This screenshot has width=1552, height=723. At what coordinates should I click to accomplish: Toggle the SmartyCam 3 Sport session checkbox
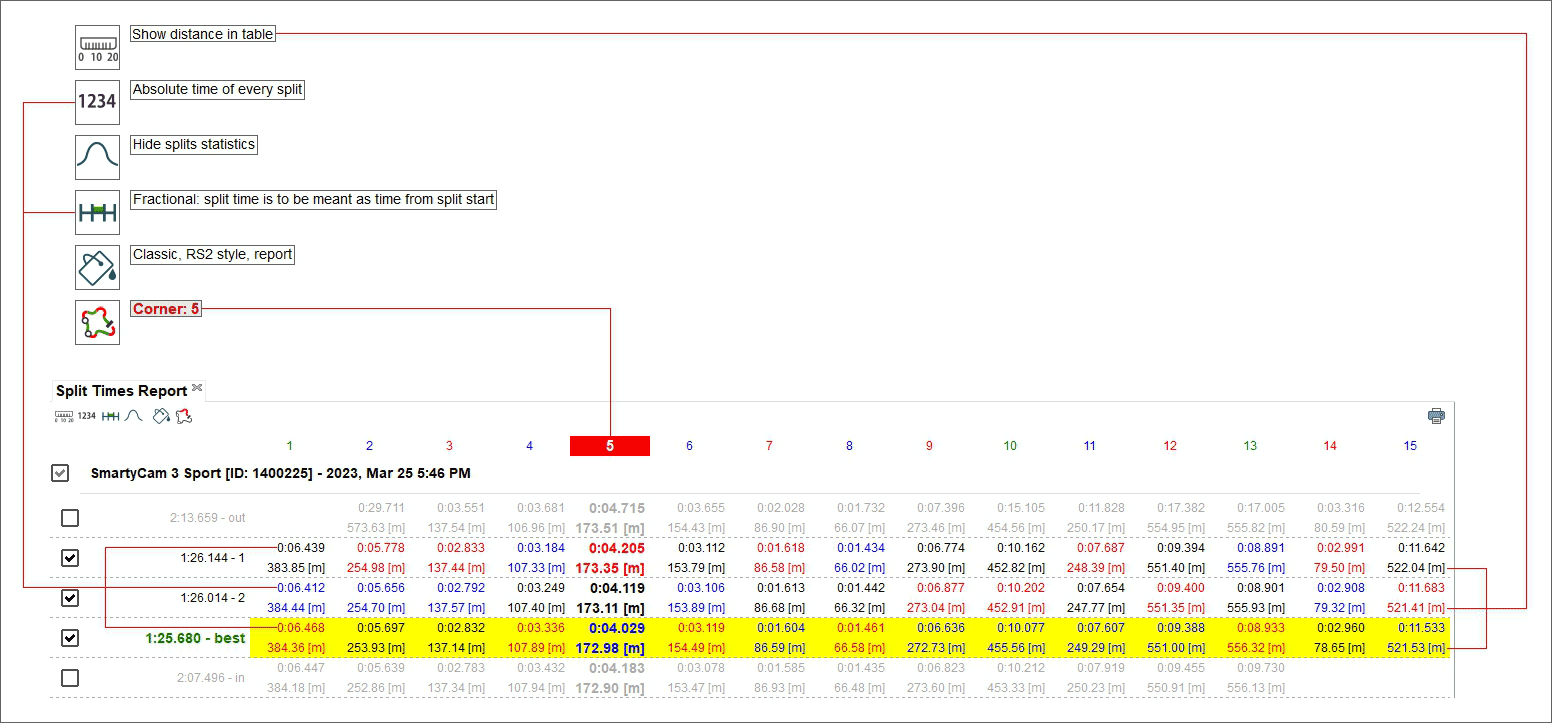pyautogui.click(x=61, y=473)
